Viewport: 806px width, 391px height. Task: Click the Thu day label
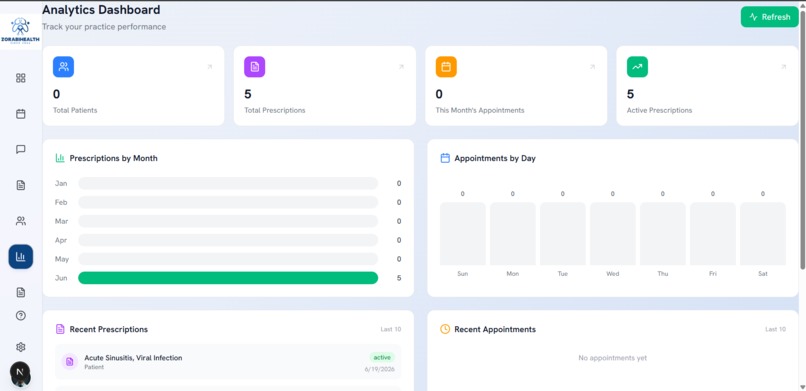tap(663, 274)
